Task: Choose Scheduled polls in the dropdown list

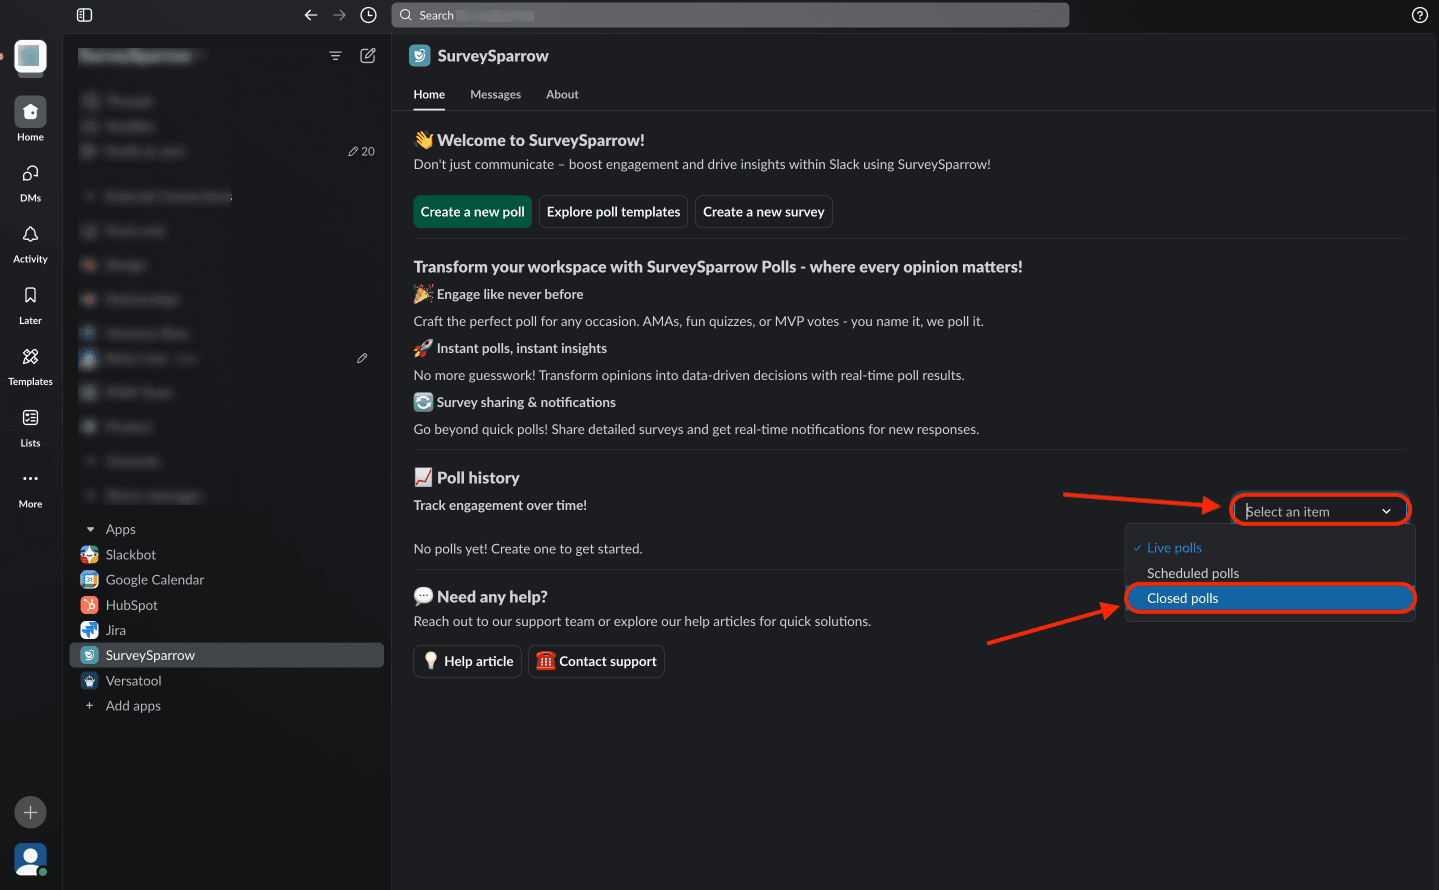Action: tap(1192, 573)
